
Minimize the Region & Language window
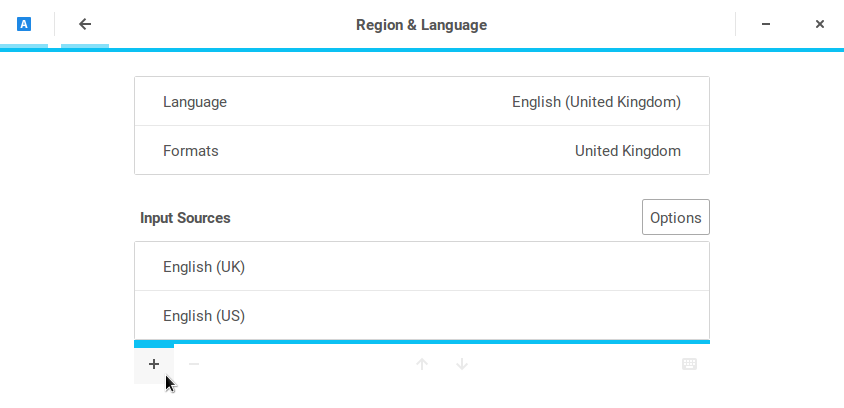(x=765, y=24)
